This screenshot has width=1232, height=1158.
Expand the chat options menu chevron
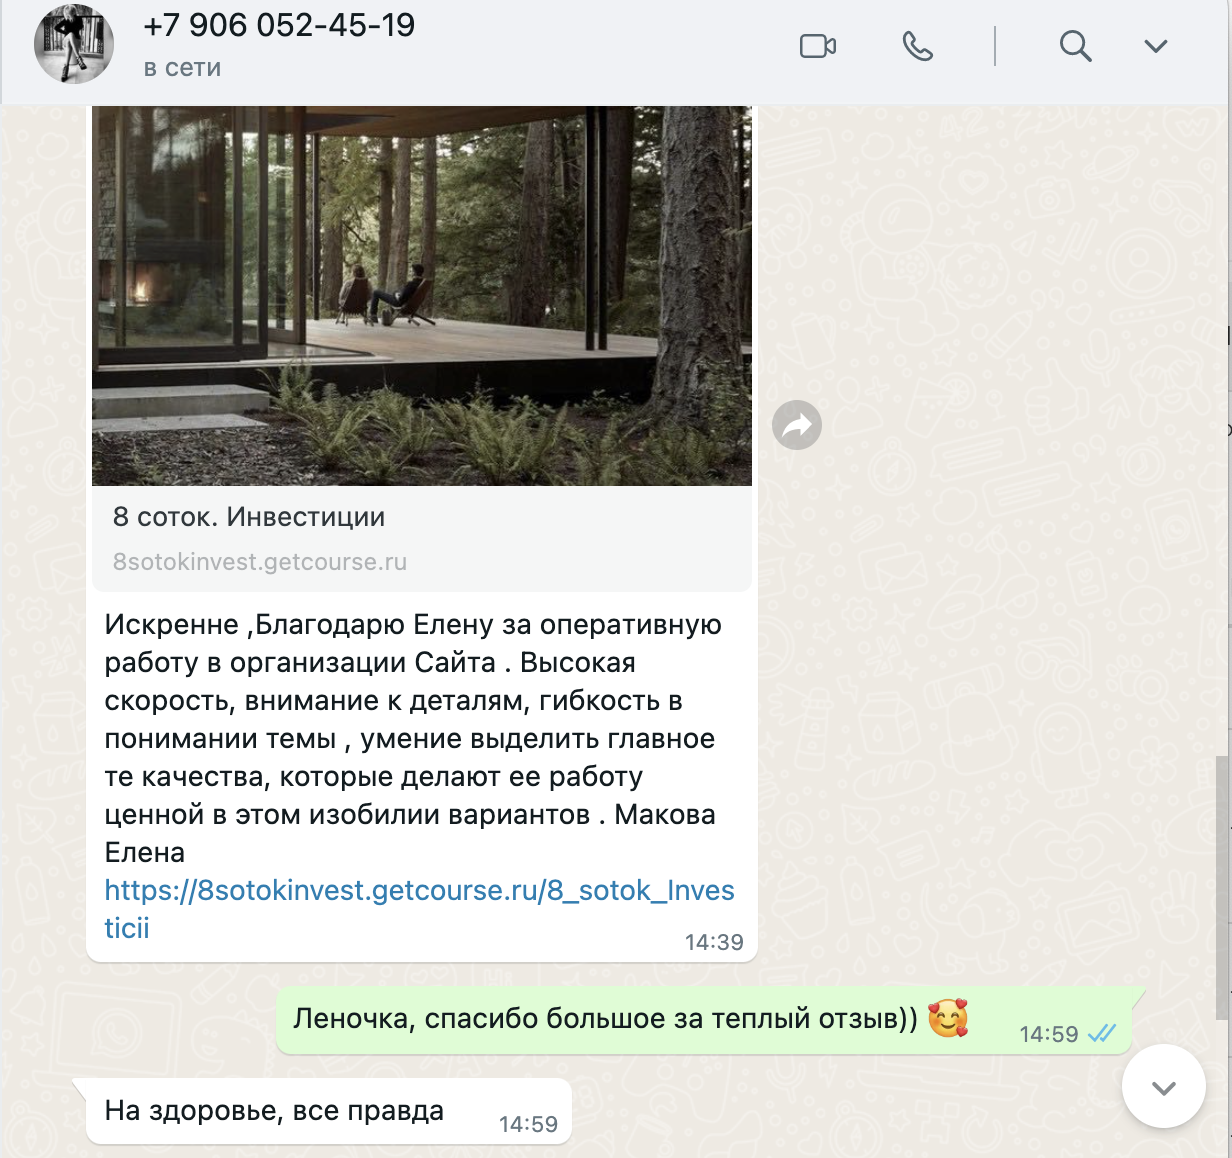point(1156,46)
